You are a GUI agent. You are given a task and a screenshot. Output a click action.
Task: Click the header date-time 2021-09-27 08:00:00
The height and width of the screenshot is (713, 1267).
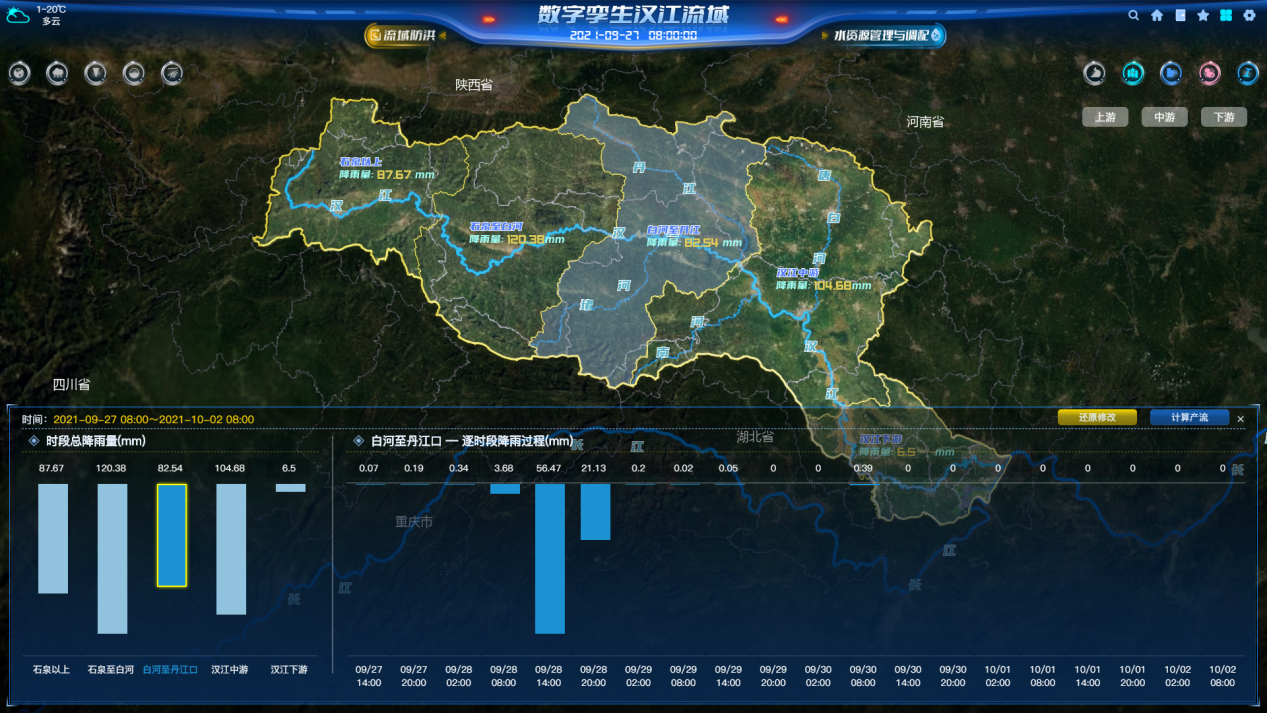coord(633,35)
